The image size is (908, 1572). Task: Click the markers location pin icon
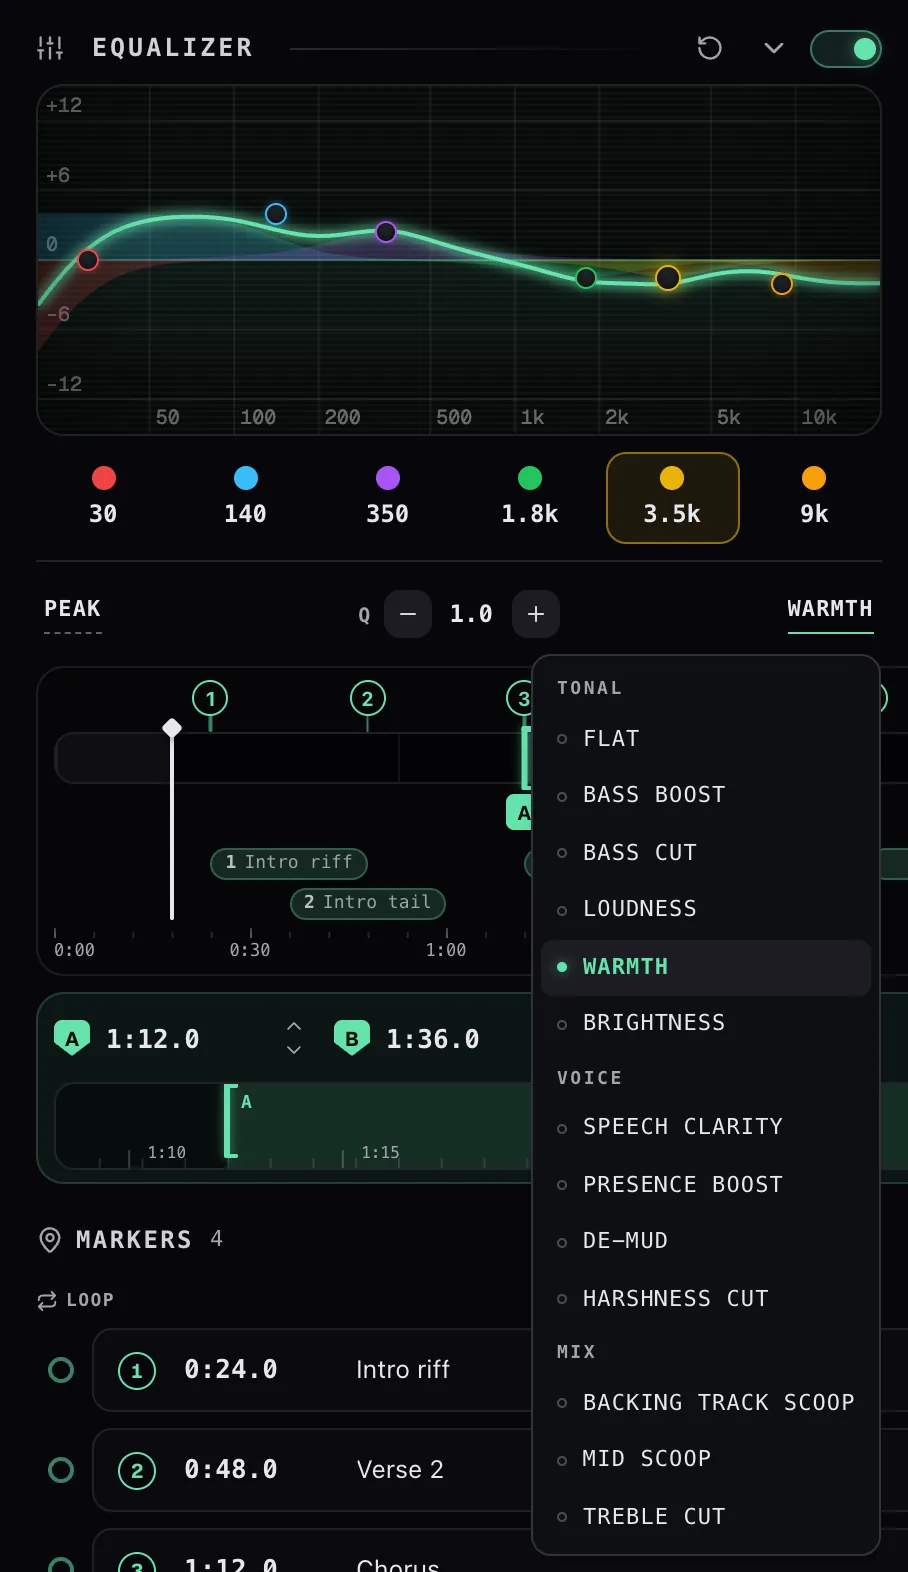49,1240
